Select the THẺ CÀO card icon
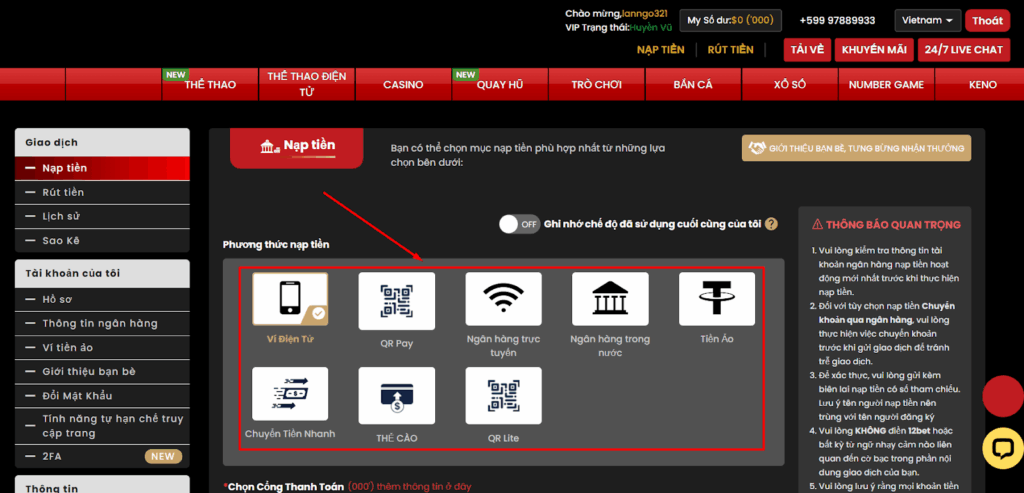 396,396
